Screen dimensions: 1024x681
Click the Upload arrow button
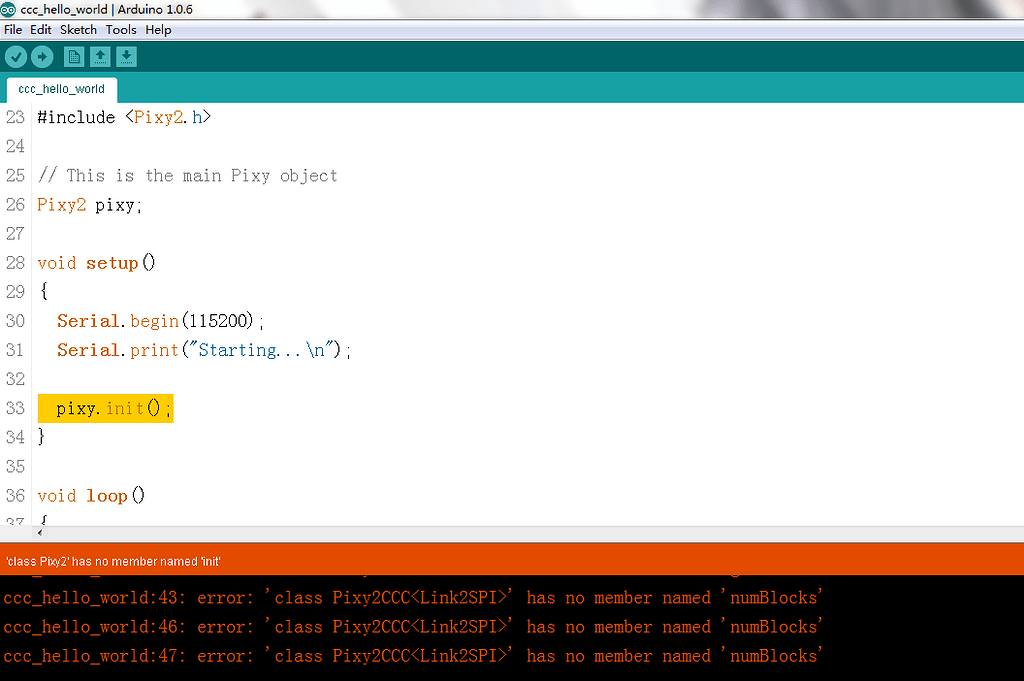(42, 57)
